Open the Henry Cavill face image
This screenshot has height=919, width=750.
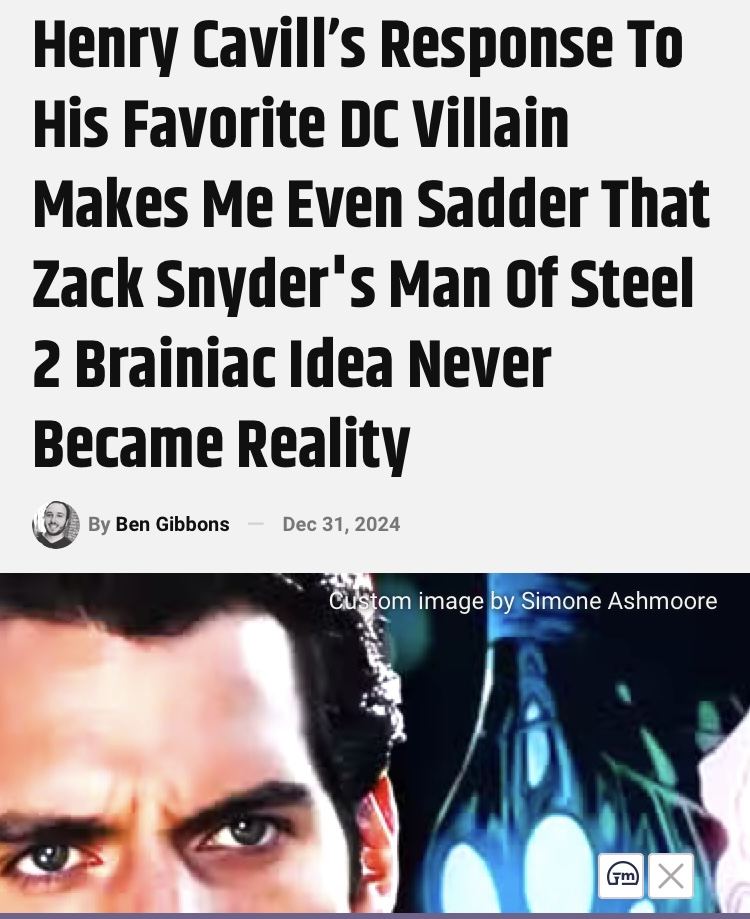tap(193, 744)
